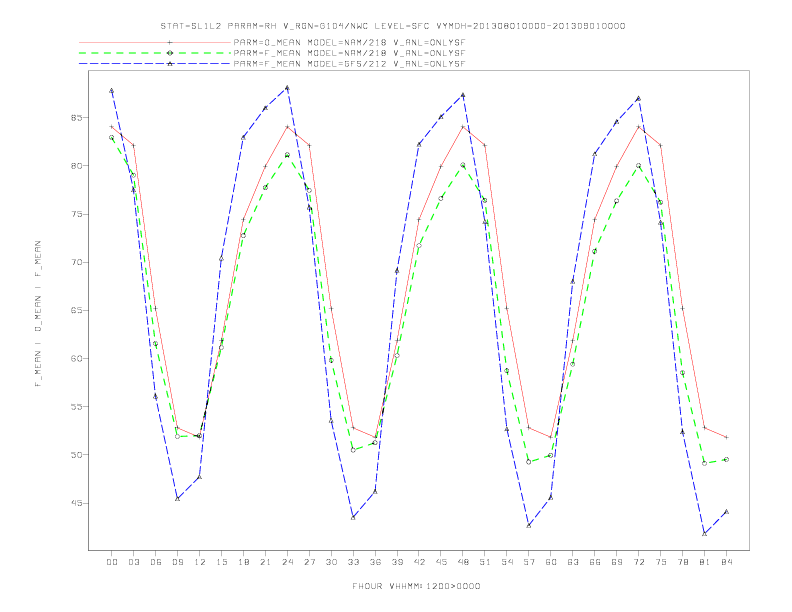792x612 pixels.
Task: Click x-axis forecast hour label 75
Action: [x=661, y=562]
